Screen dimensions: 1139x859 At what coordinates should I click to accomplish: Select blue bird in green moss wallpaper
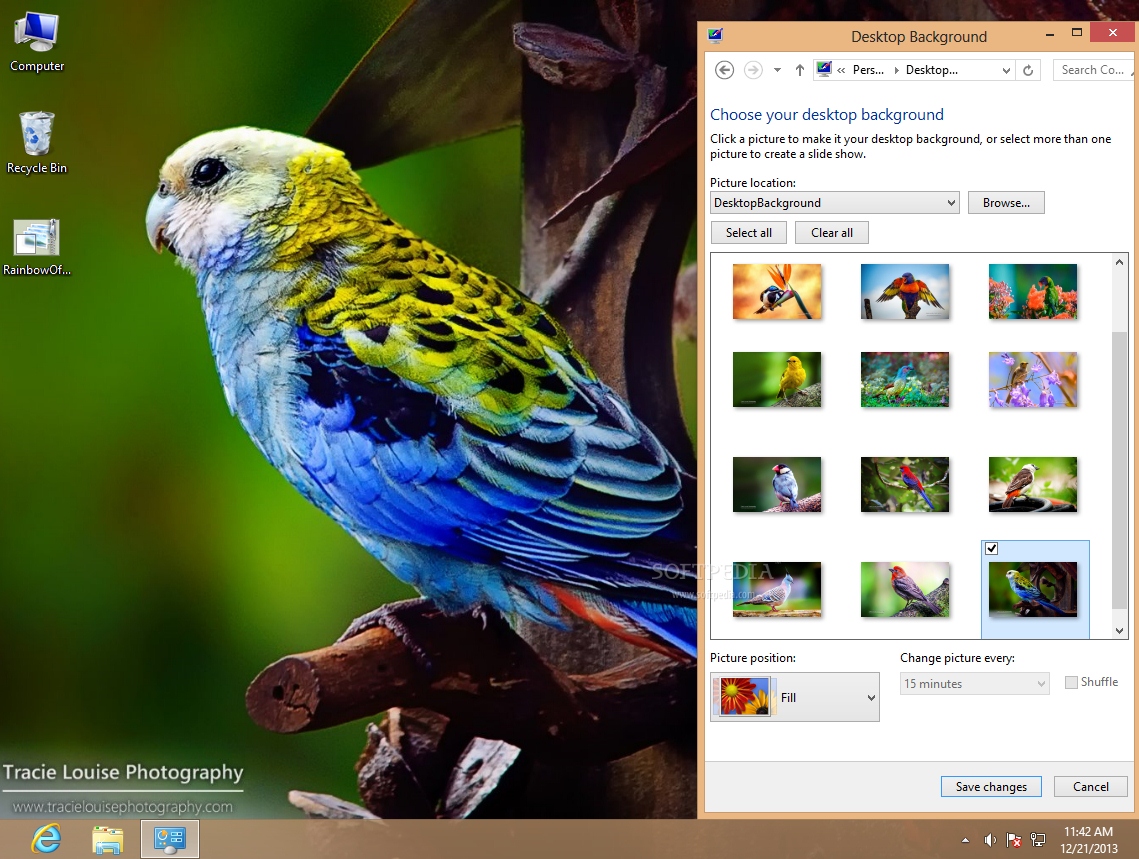904,379
